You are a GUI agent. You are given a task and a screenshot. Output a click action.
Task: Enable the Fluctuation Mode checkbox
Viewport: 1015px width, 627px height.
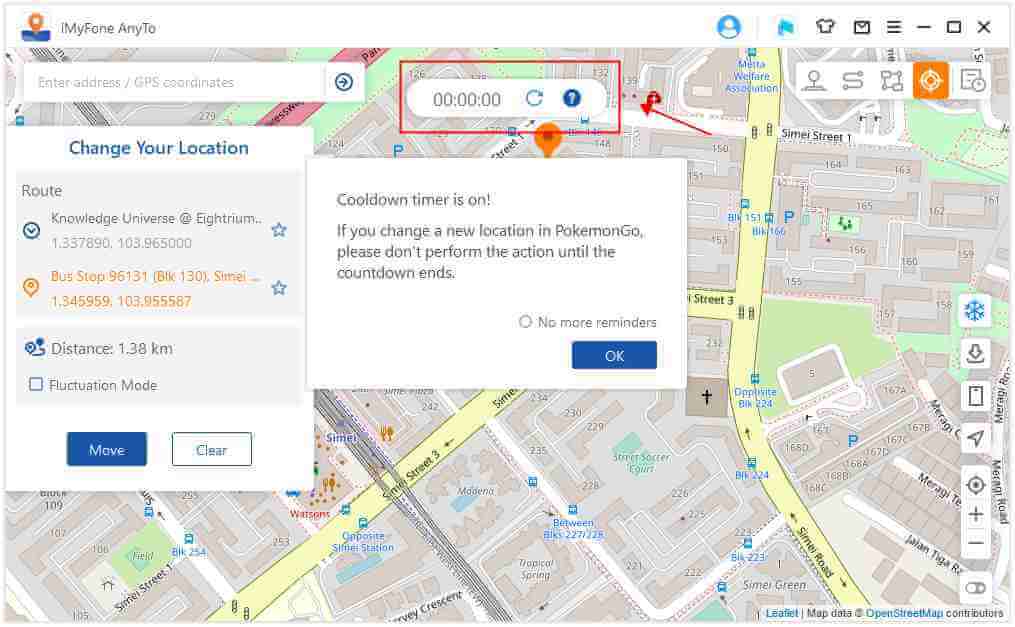point(36,385)
